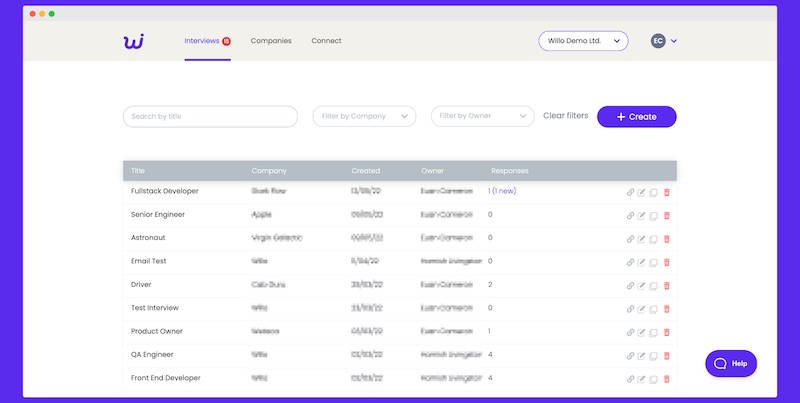
Task: Delete the Front End Developer interview
Action: pos(666,380)
